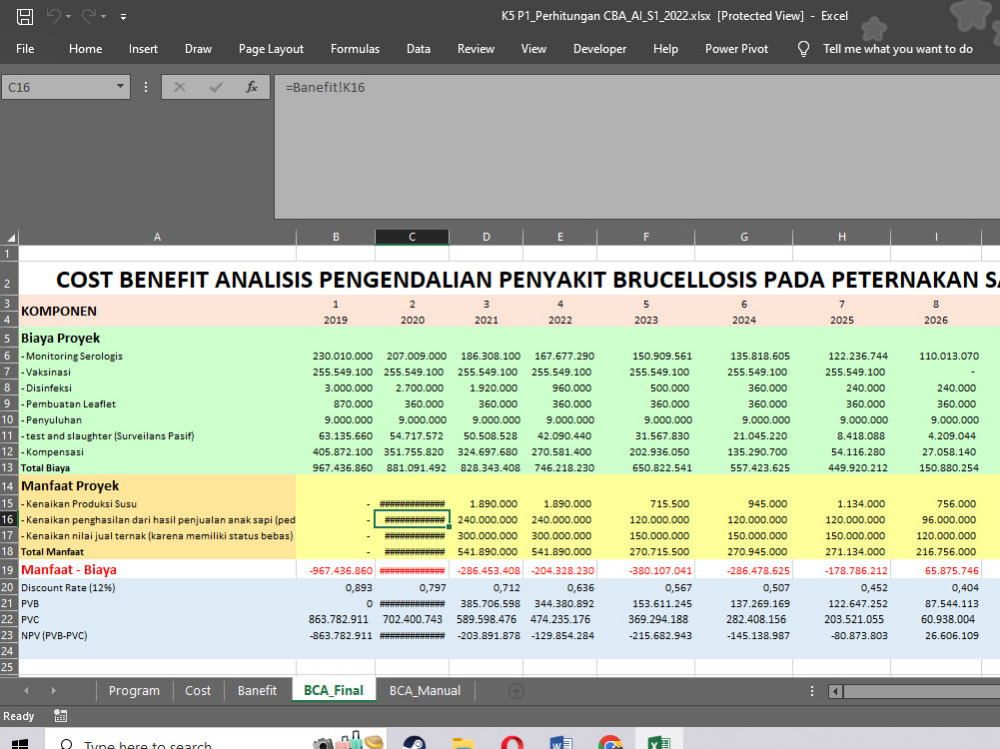1000x749 pixels.
Task: Switch to the Banefit sheet tab
Action: (x=257, y=690)
